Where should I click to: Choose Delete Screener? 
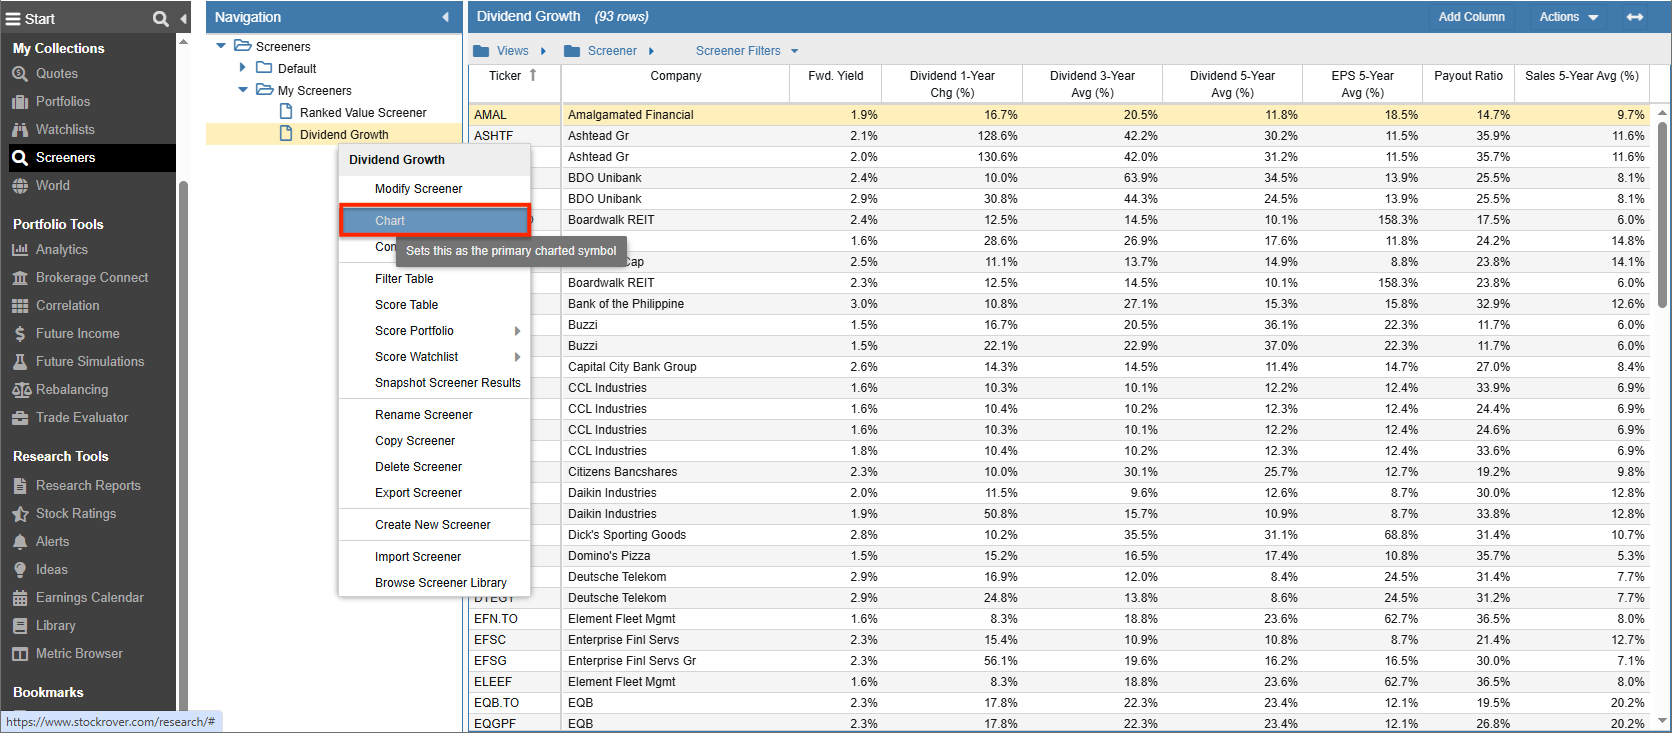(434, 467)
